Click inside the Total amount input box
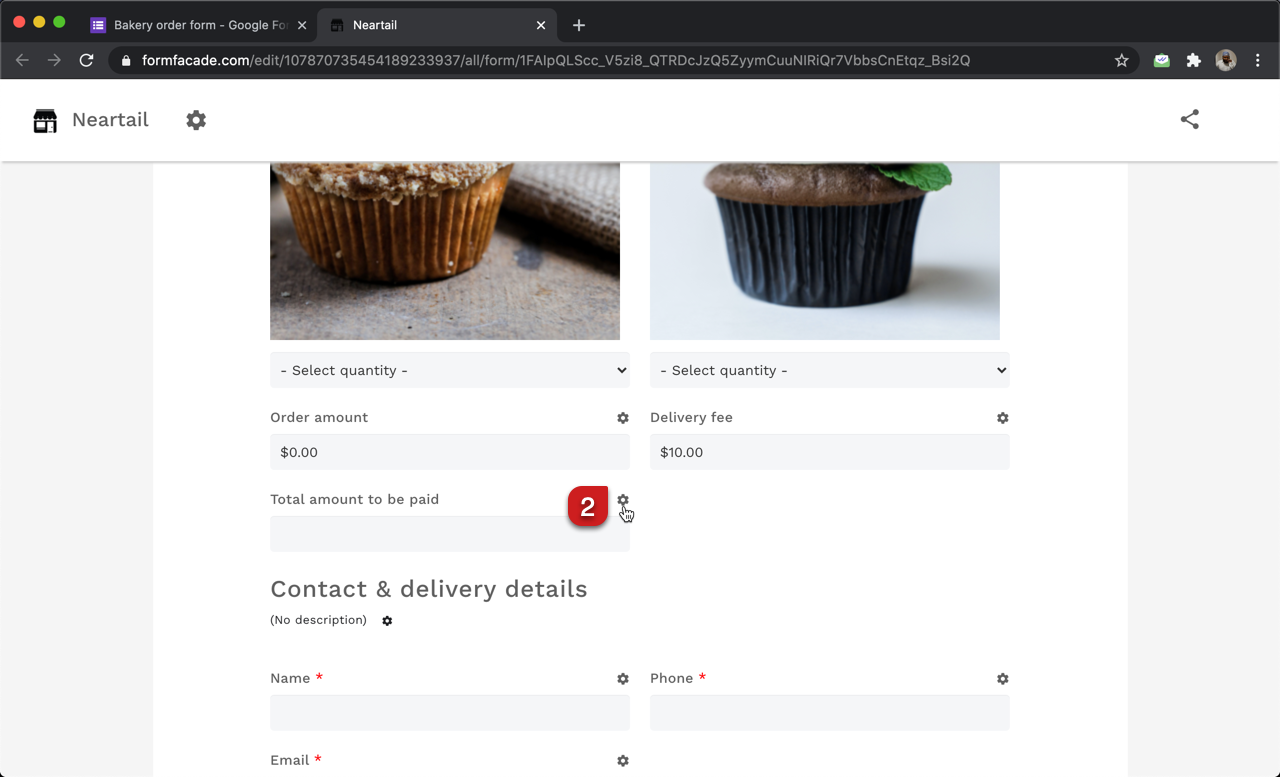The height and width of the screenshot is (777, 1280). click(x=450, y=533)
